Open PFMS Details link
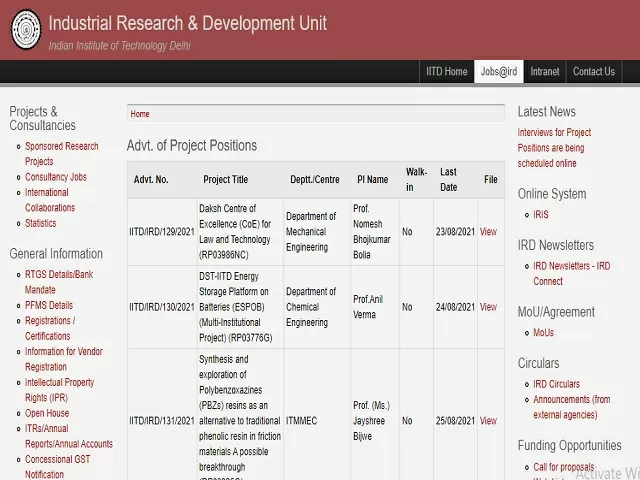Image resolution: width=640 pixels, height=480 pixels. [49, 305]
